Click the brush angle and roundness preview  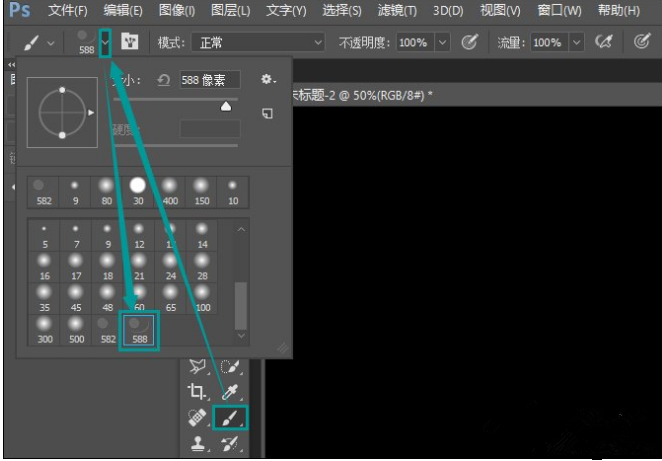[x=62, y=112]
